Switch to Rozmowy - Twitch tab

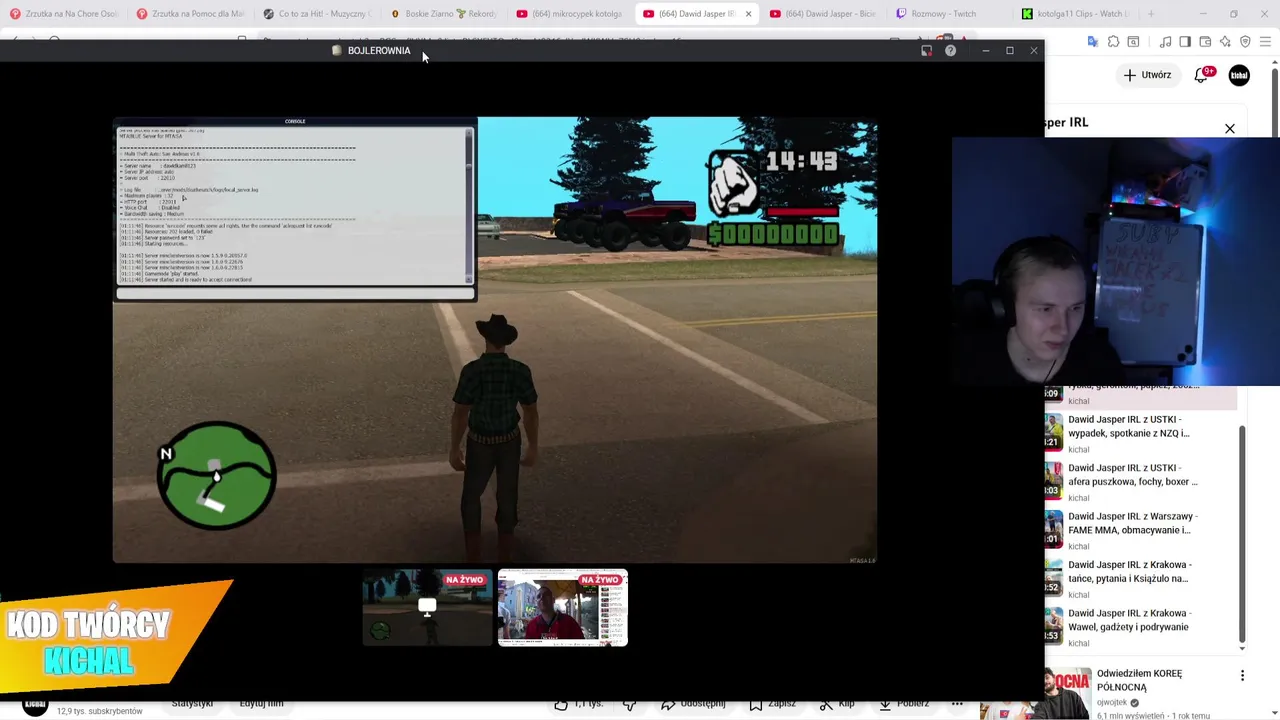click(950, 14)
